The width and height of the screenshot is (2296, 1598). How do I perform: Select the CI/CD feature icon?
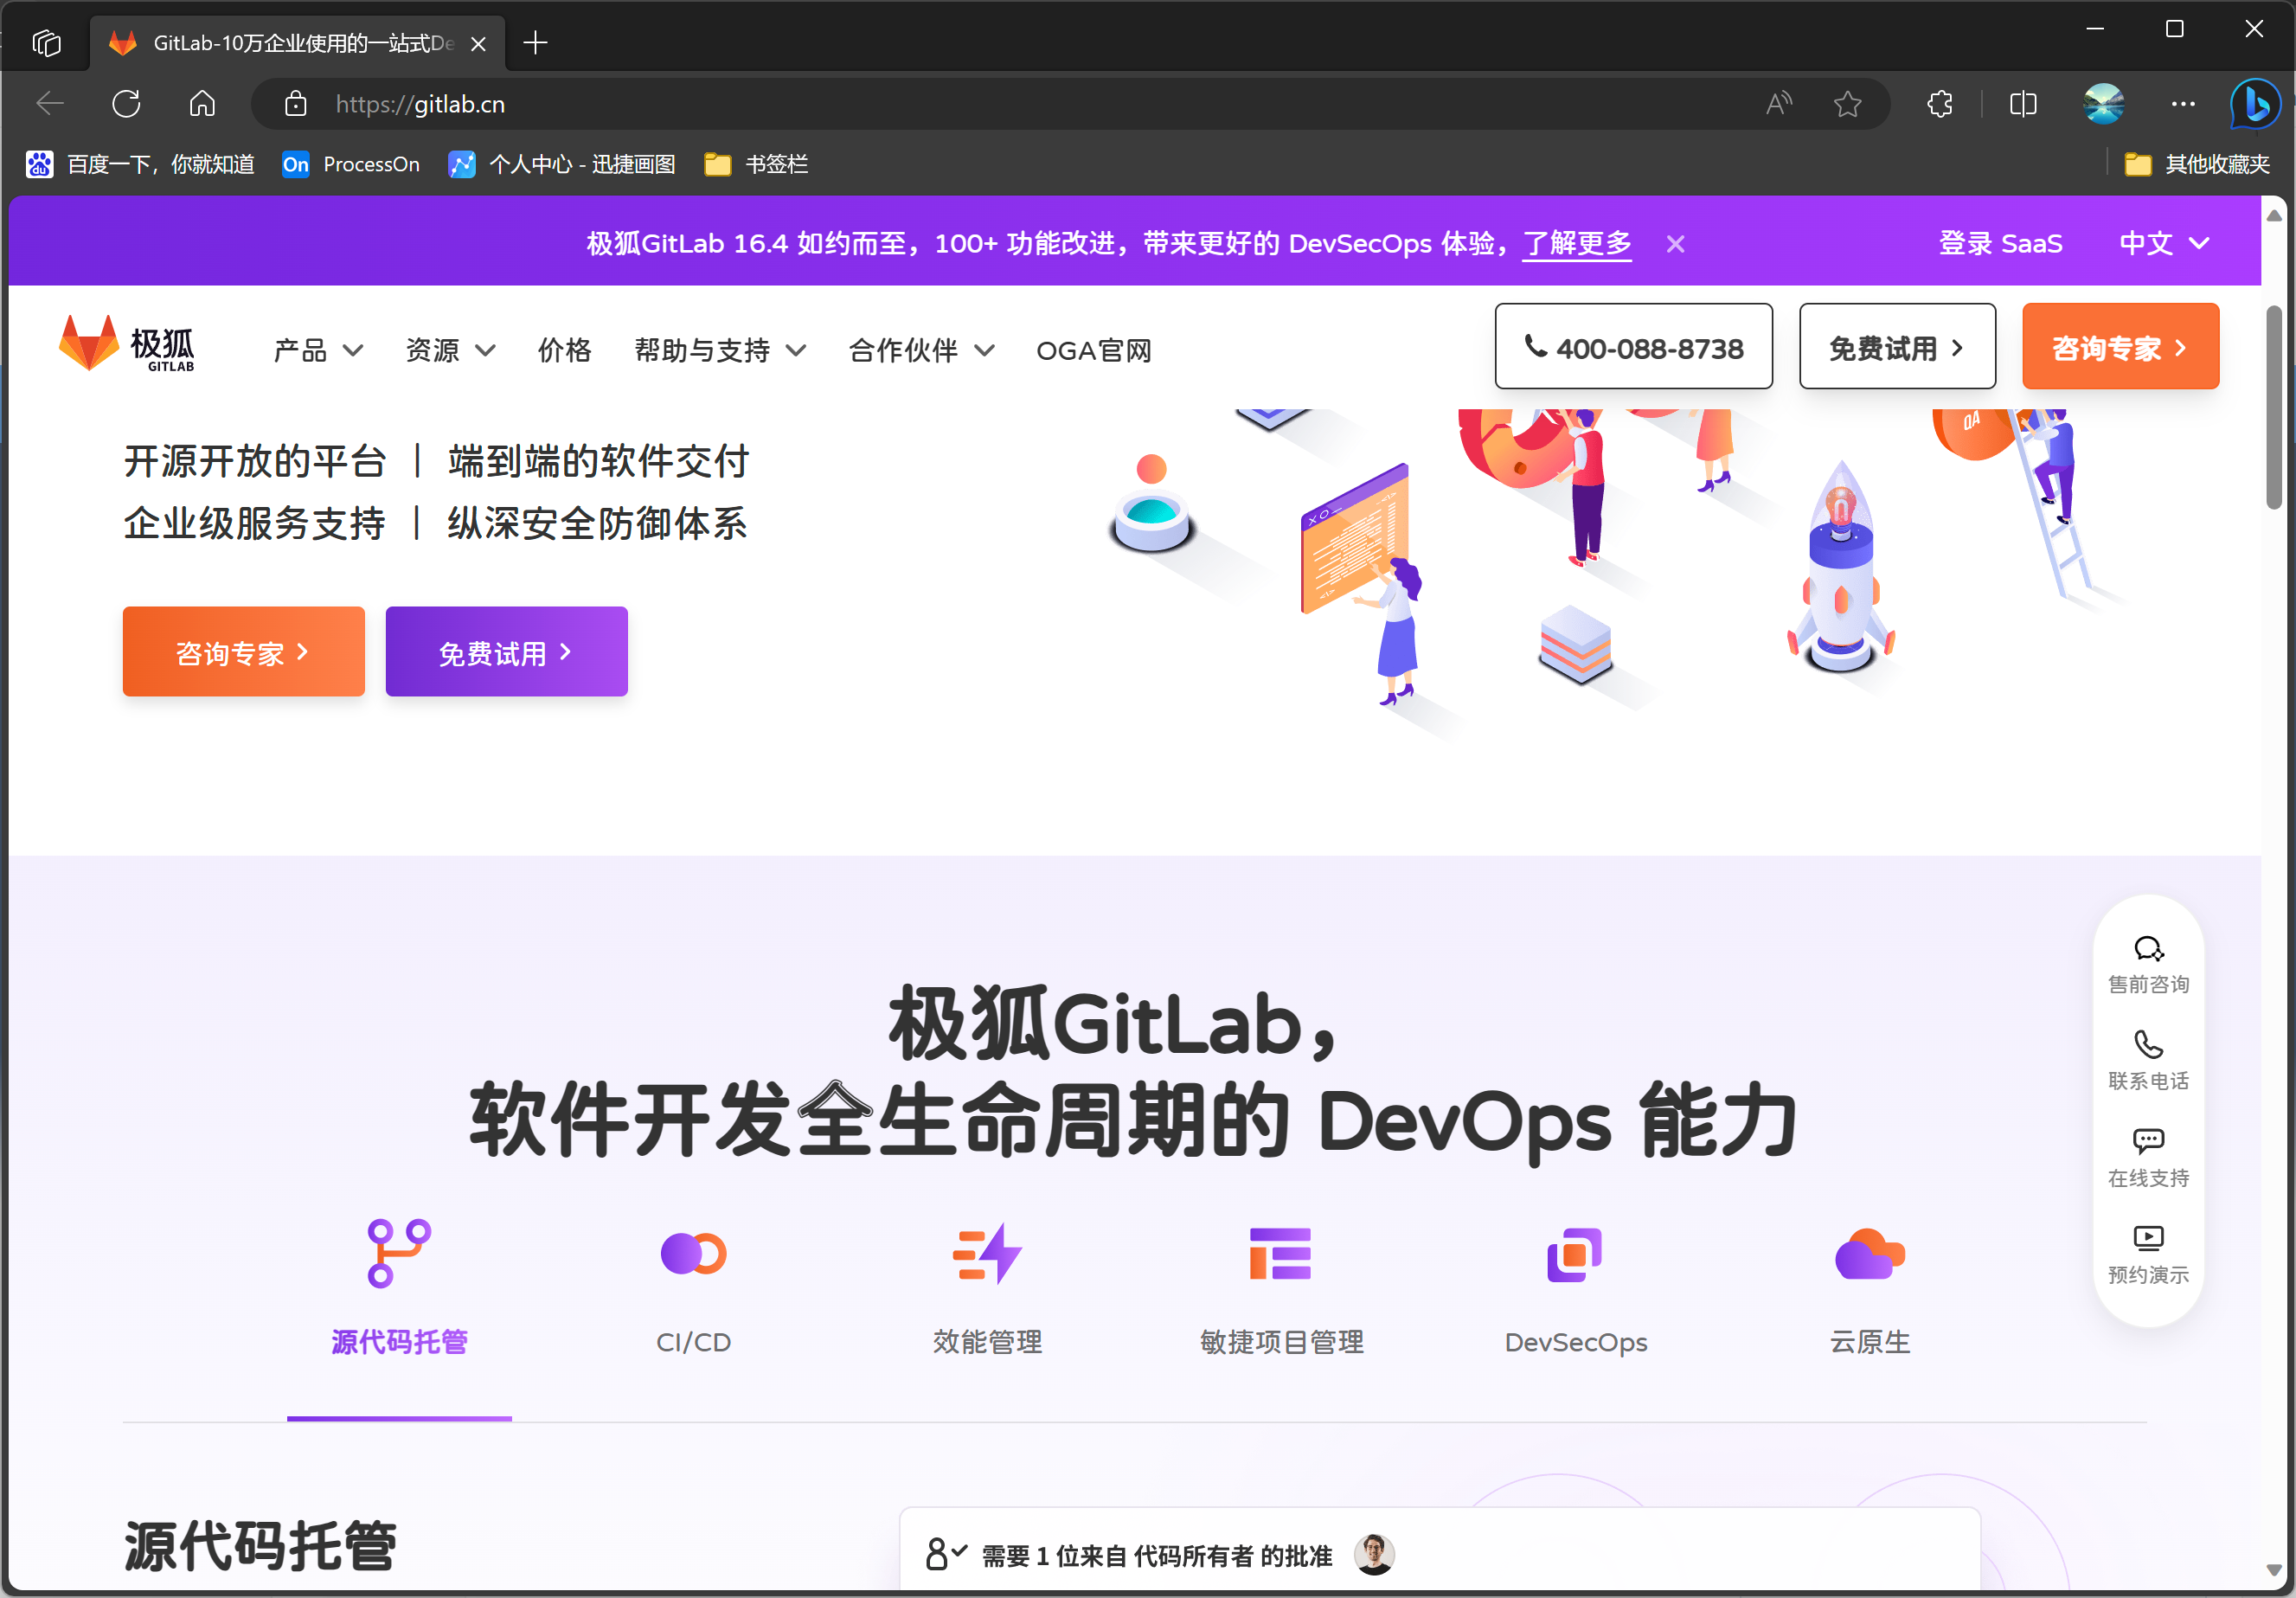(693, 1254)
